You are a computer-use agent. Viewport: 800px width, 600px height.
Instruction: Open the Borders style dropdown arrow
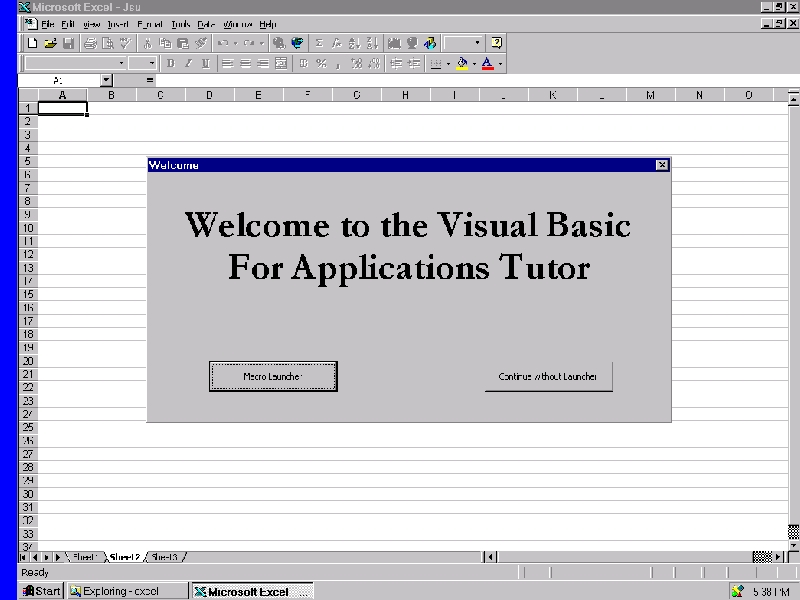pyautogui.click(x=448, y=64)
